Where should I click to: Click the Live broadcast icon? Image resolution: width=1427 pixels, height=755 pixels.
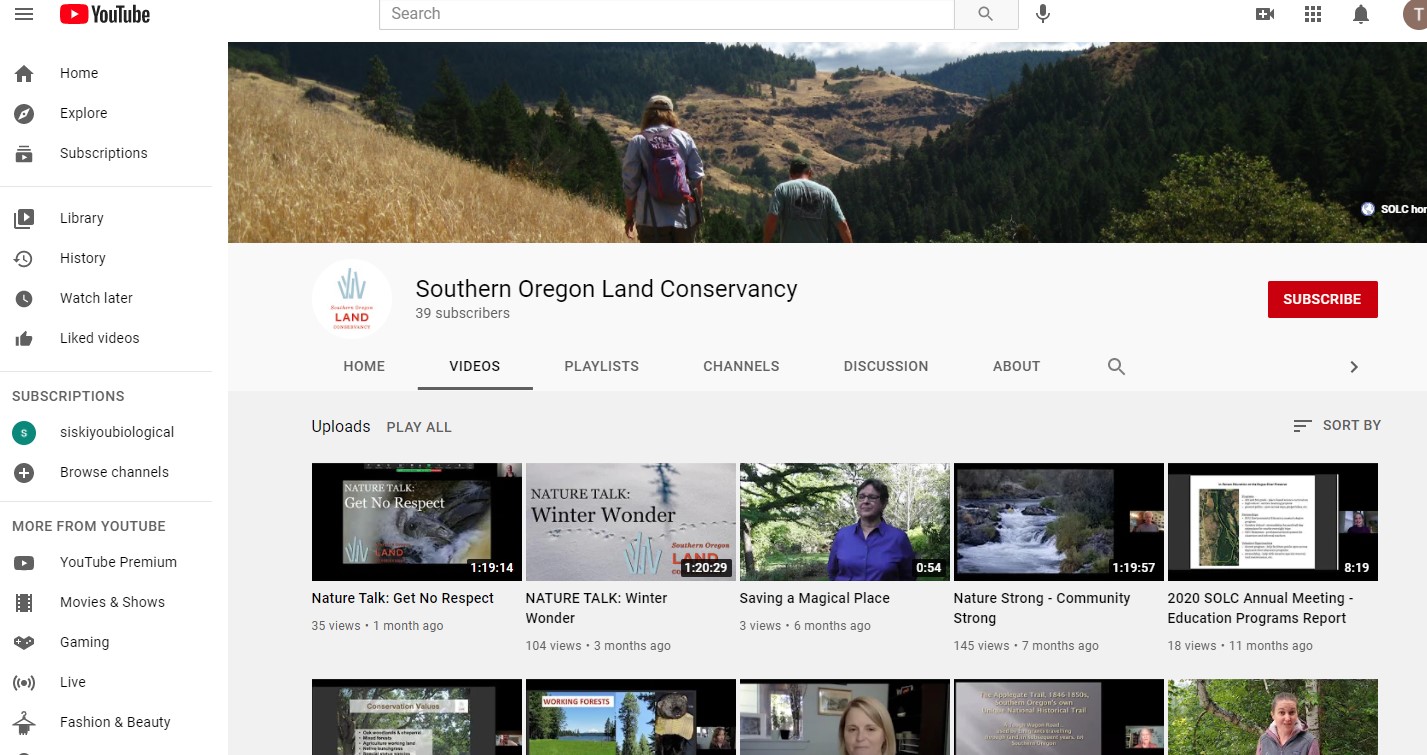tap(24, 682)
